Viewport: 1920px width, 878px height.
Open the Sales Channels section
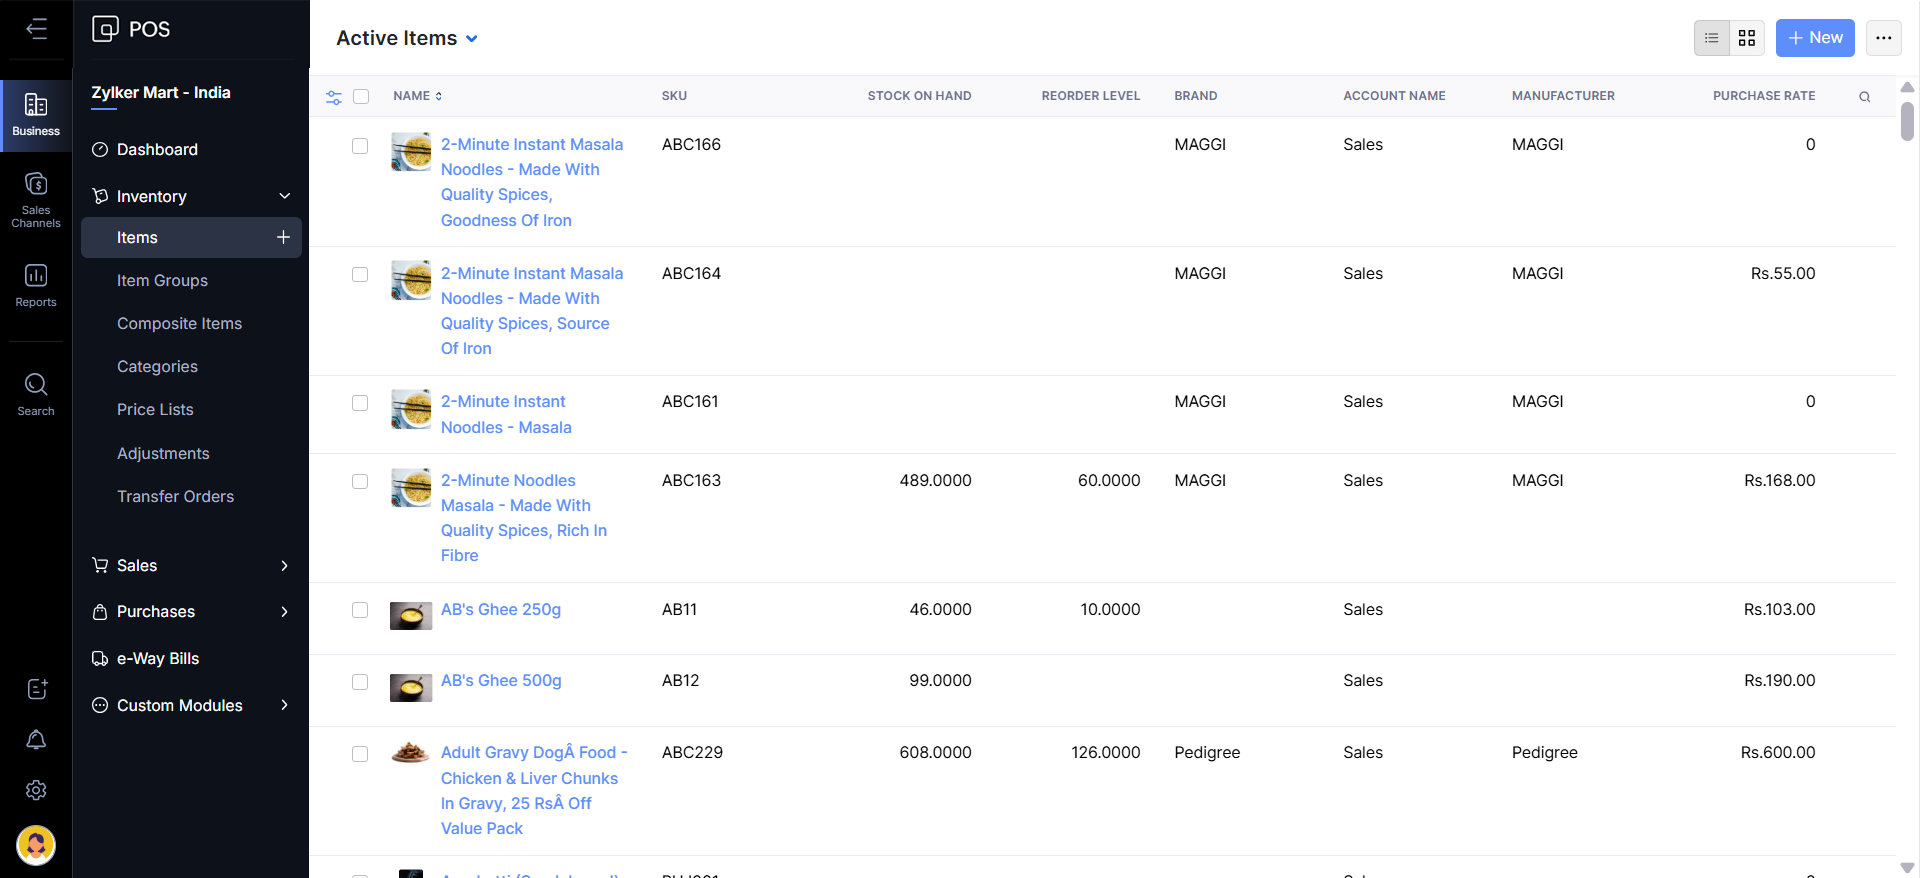click(36, 199)
